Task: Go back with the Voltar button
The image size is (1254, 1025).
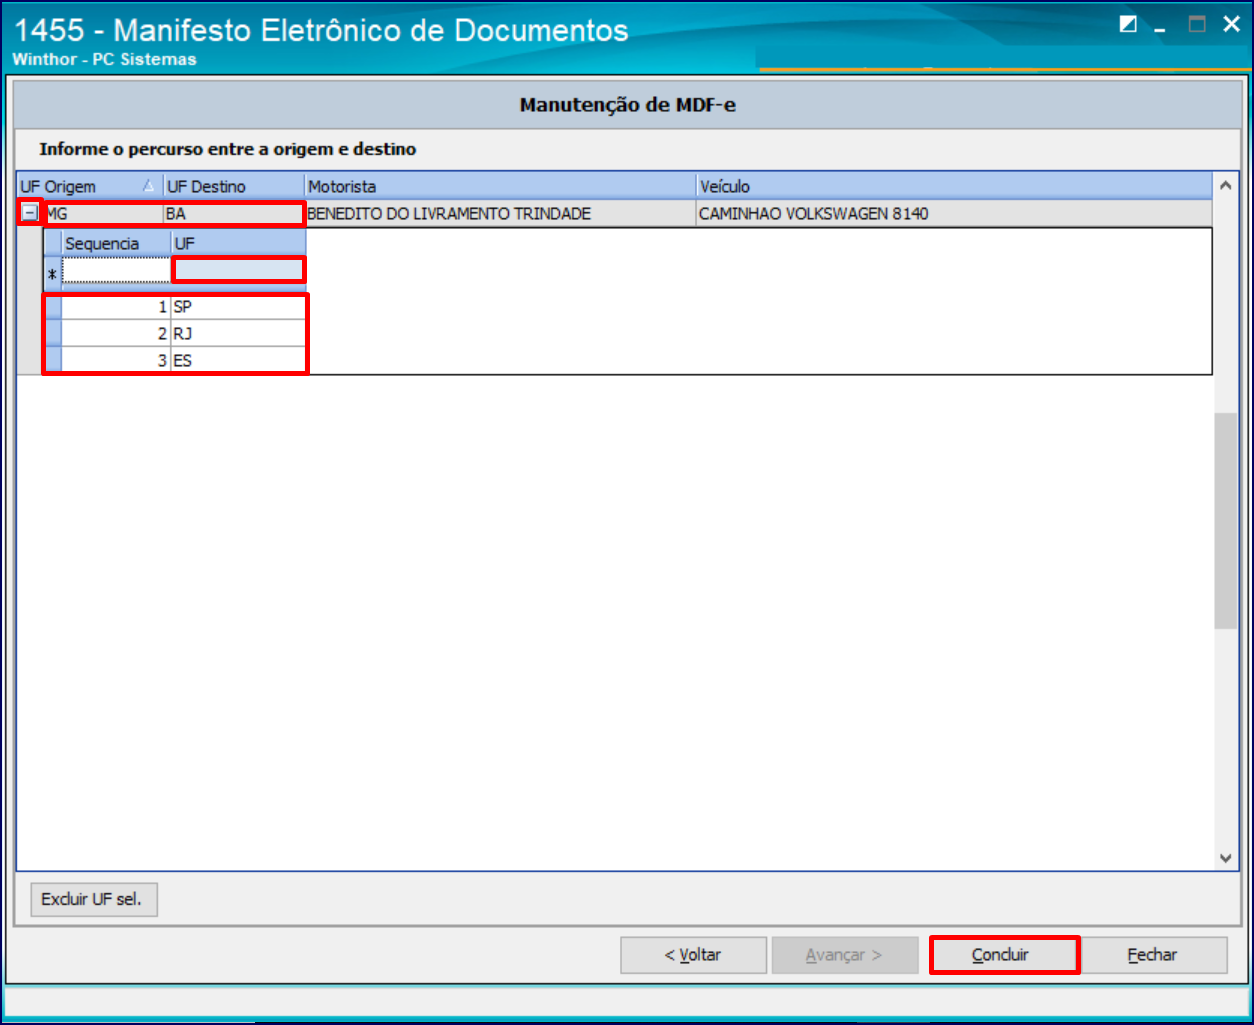Action: [693, 955]
